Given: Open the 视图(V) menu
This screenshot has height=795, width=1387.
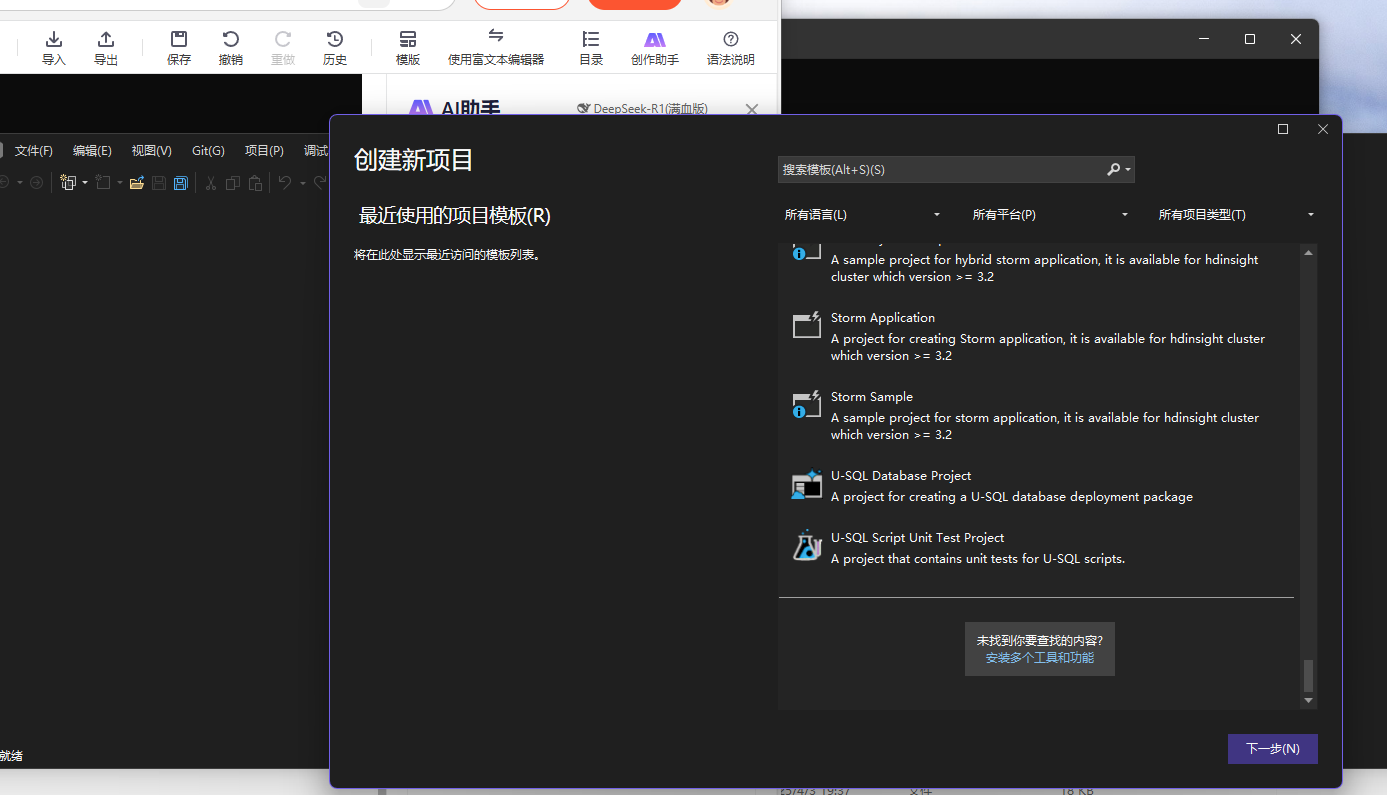Looking at the screenshot, I should [150, 150].
